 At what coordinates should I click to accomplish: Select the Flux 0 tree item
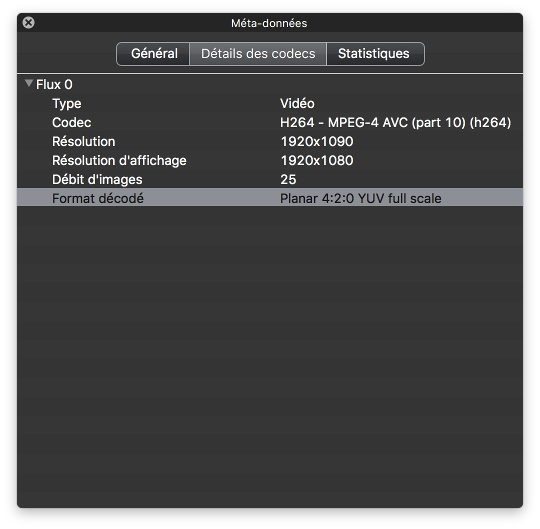[x=54, y=84]
